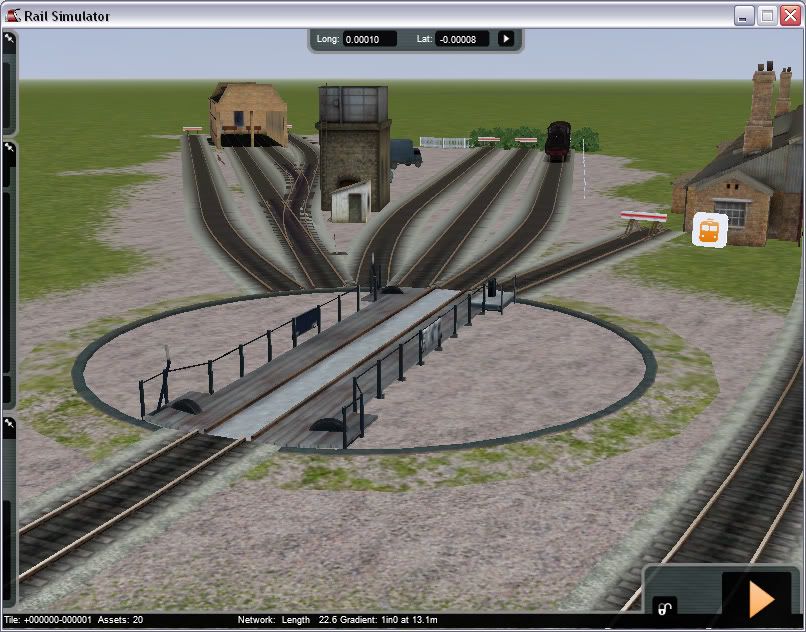
Task: Click the go arrow next to Lat field
Action: click(x=506, y=39)
